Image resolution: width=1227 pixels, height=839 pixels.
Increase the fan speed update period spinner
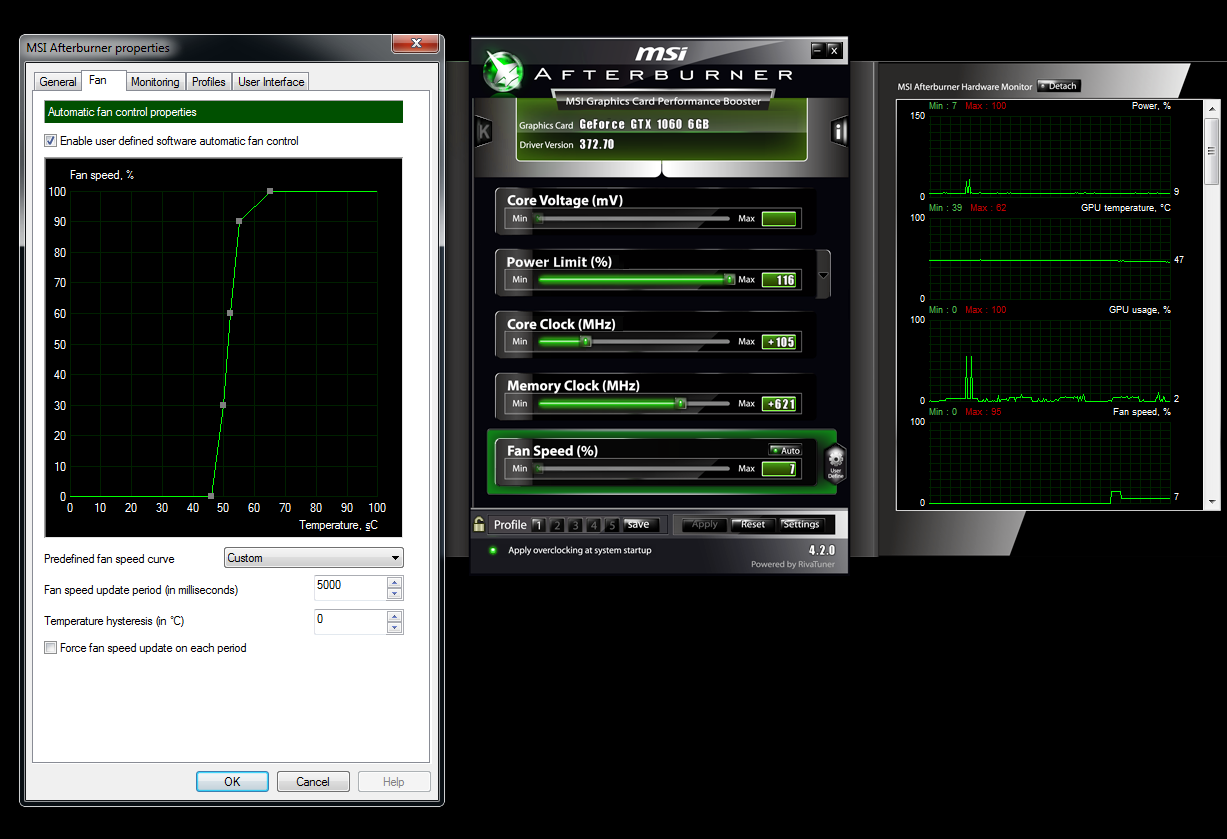coord(394,582)
